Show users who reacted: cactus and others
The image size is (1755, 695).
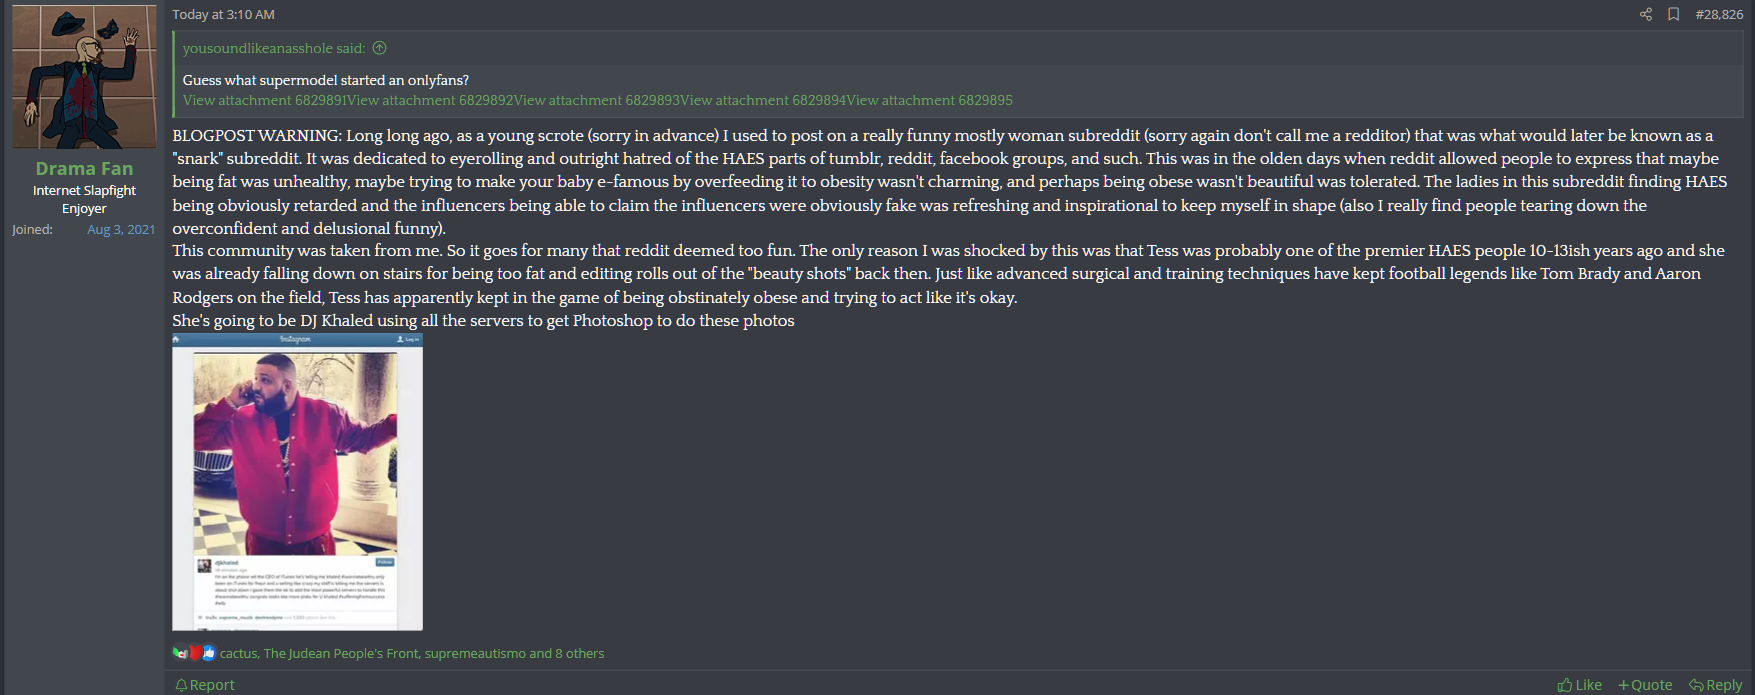(412, 653)
